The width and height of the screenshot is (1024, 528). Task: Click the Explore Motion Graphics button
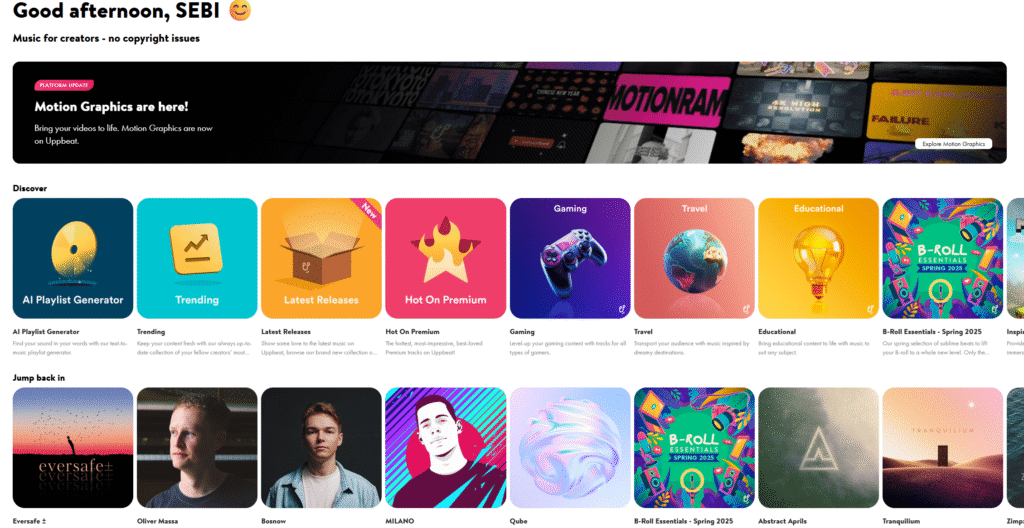953,144
